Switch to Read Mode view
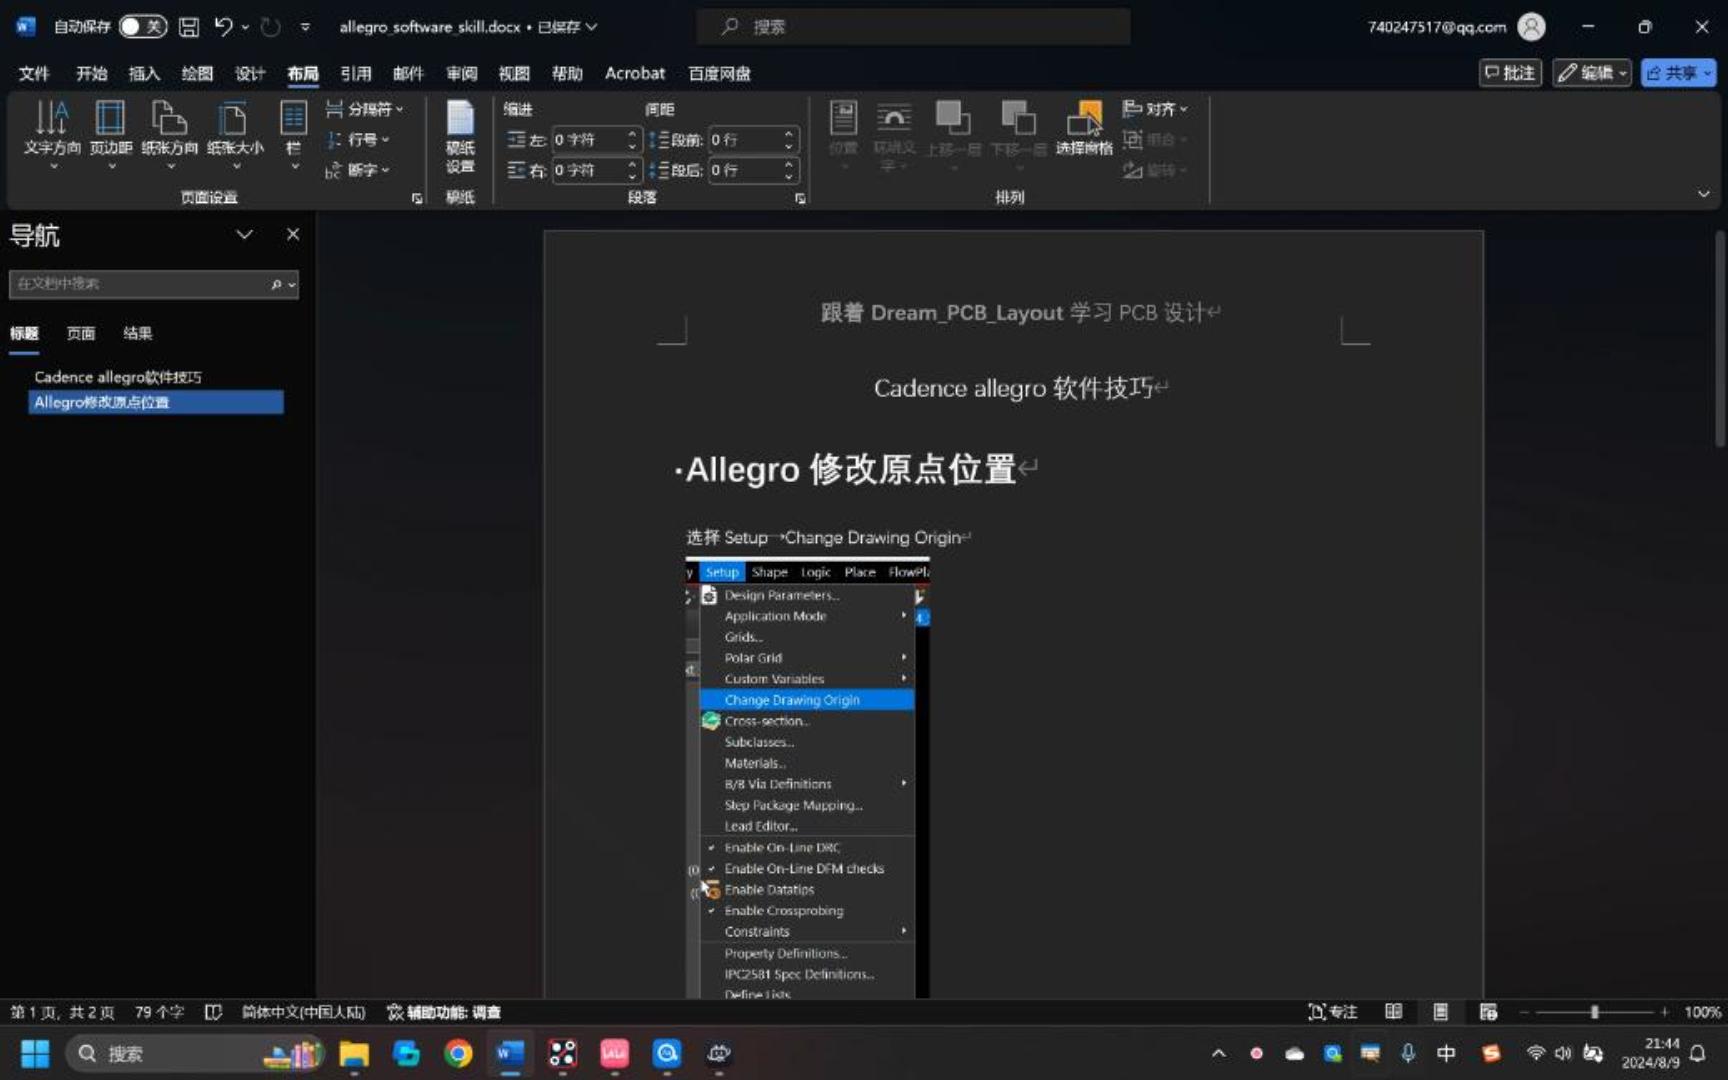The width and height of the screenshot is (1728, 1080). [1393, 1012]
